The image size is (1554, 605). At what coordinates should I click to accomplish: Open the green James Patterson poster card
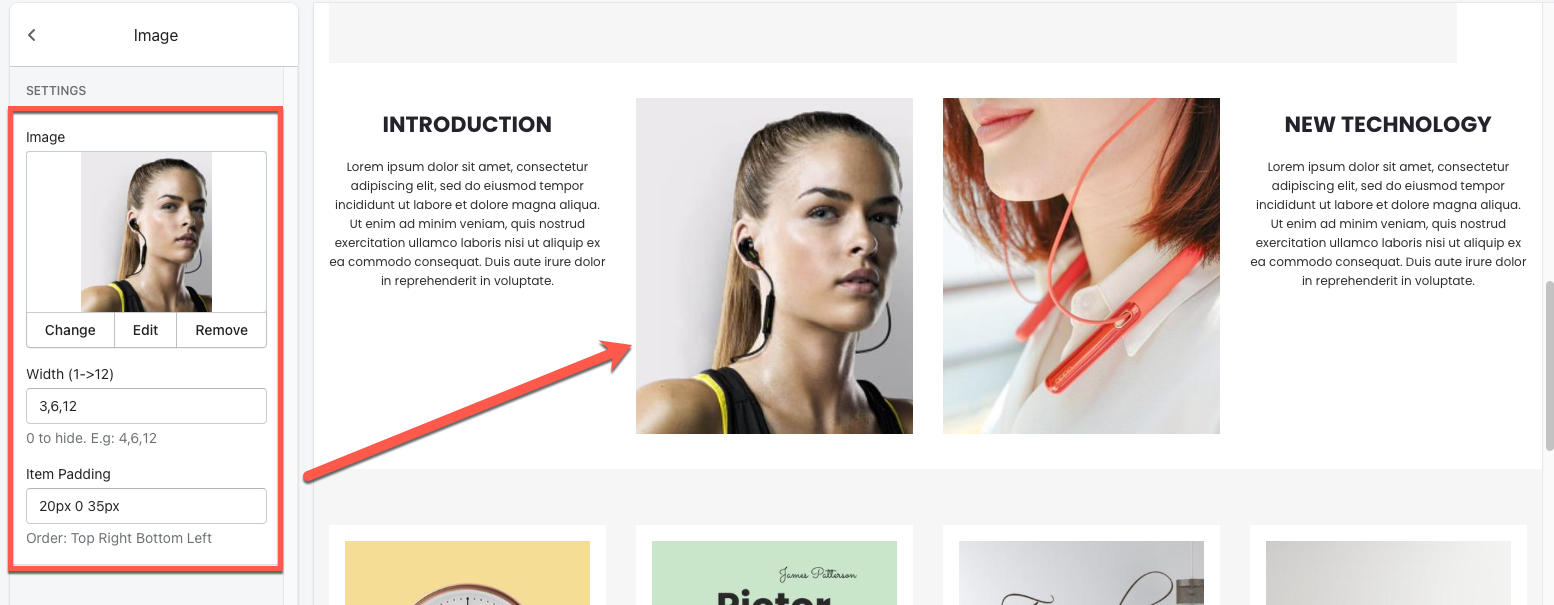pyautogui.click(x=774, y=565)
